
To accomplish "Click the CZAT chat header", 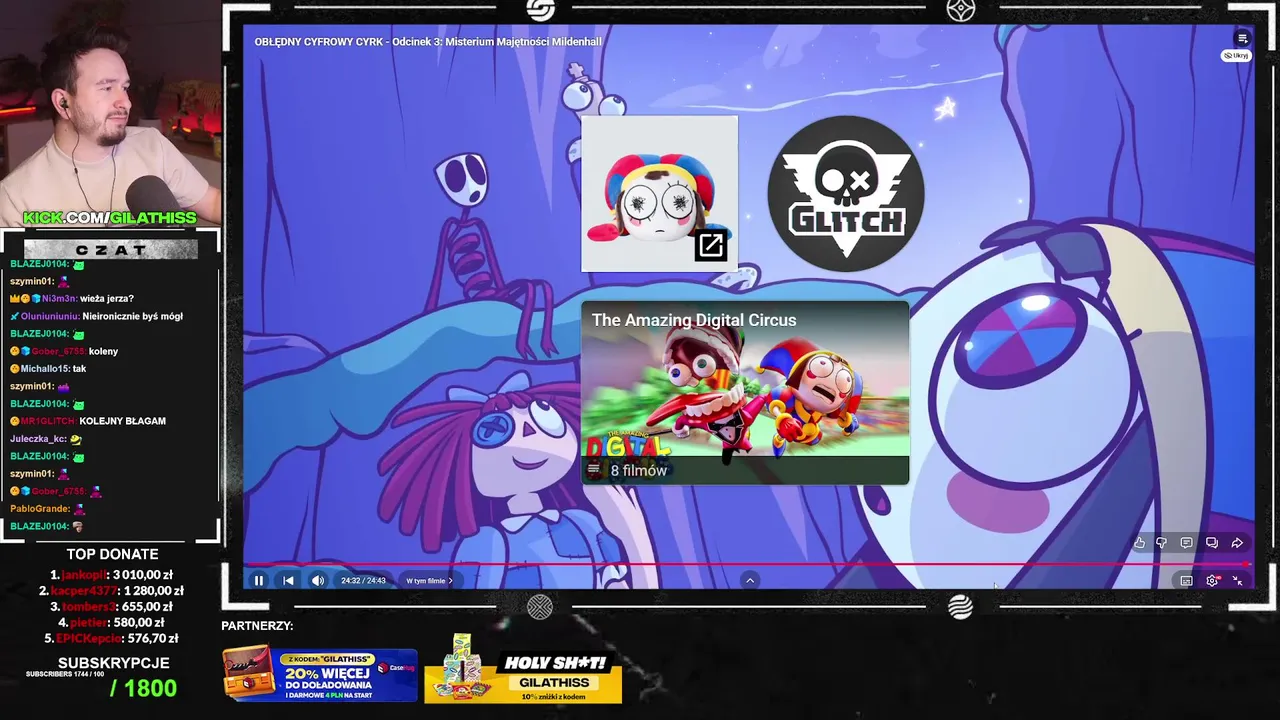I will click(x=110, y=249).
